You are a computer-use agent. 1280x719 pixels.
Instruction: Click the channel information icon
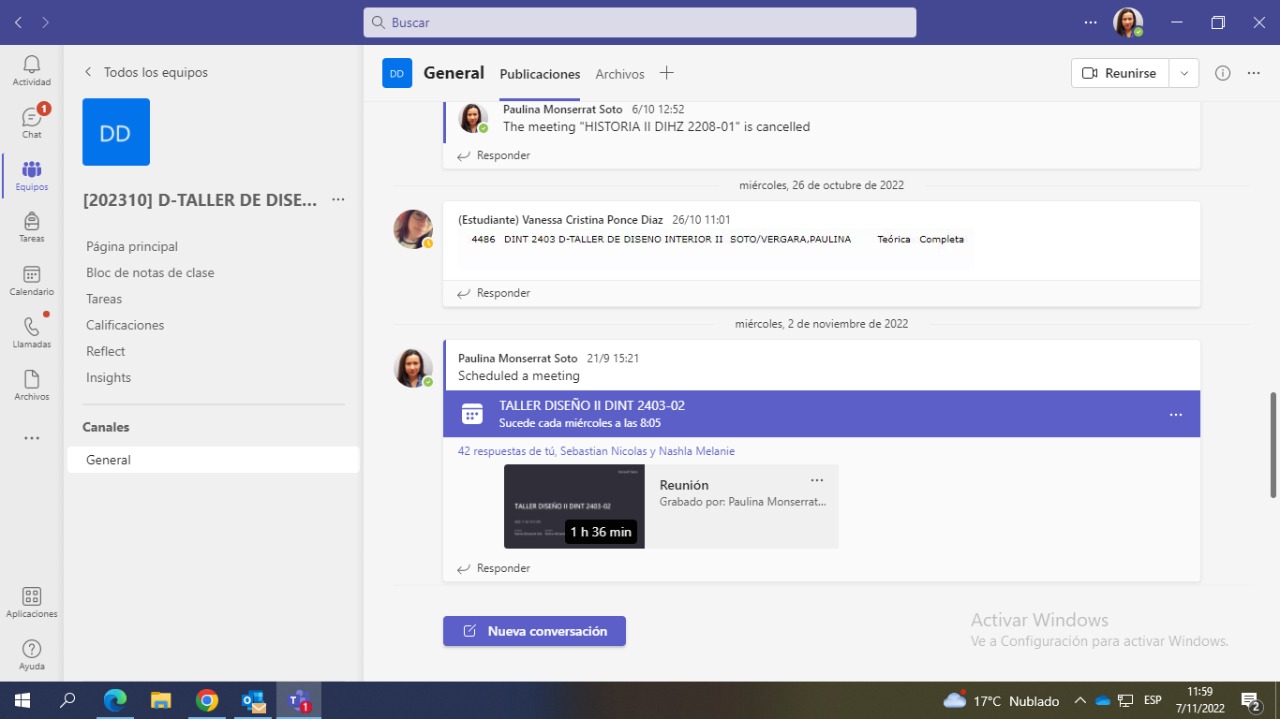[x=1222, y=73]
